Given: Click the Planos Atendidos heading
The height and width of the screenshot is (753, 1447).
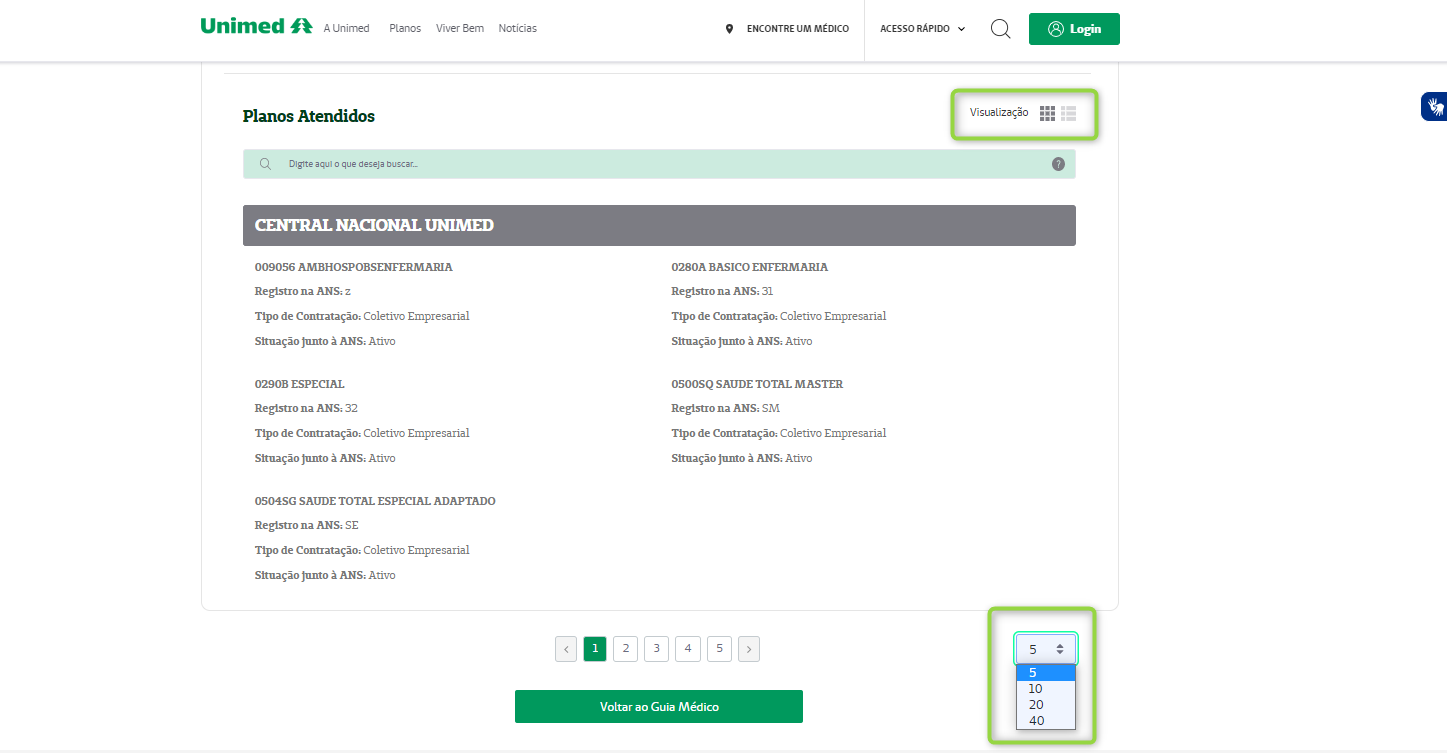Looking at the screenshot, I should 309,116.
